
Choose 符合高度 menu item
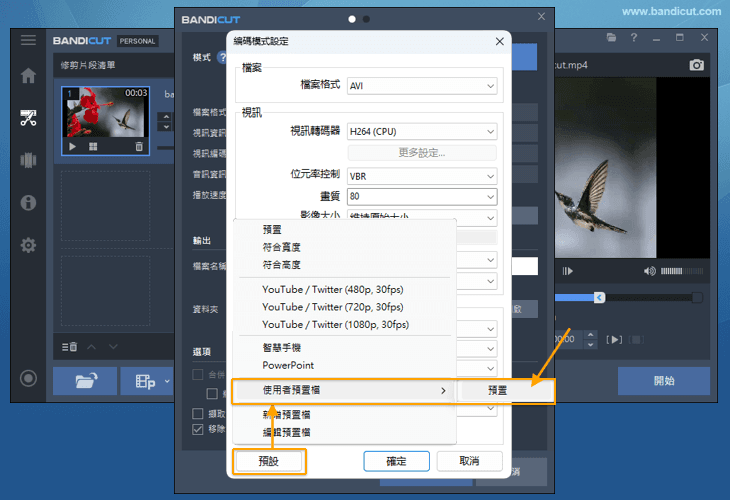point(281,265)
